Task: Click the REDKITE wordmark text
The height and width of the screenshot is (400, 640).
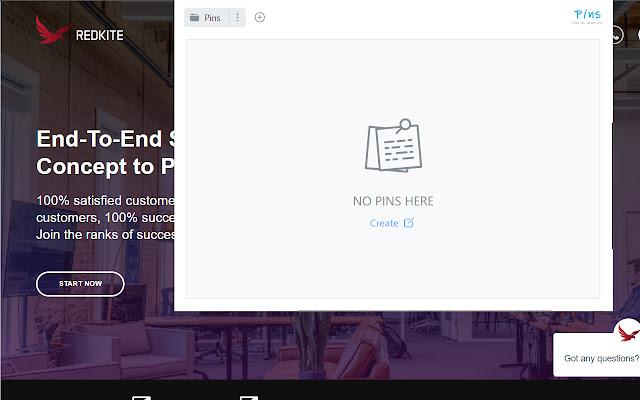Action: pos(100,36)
